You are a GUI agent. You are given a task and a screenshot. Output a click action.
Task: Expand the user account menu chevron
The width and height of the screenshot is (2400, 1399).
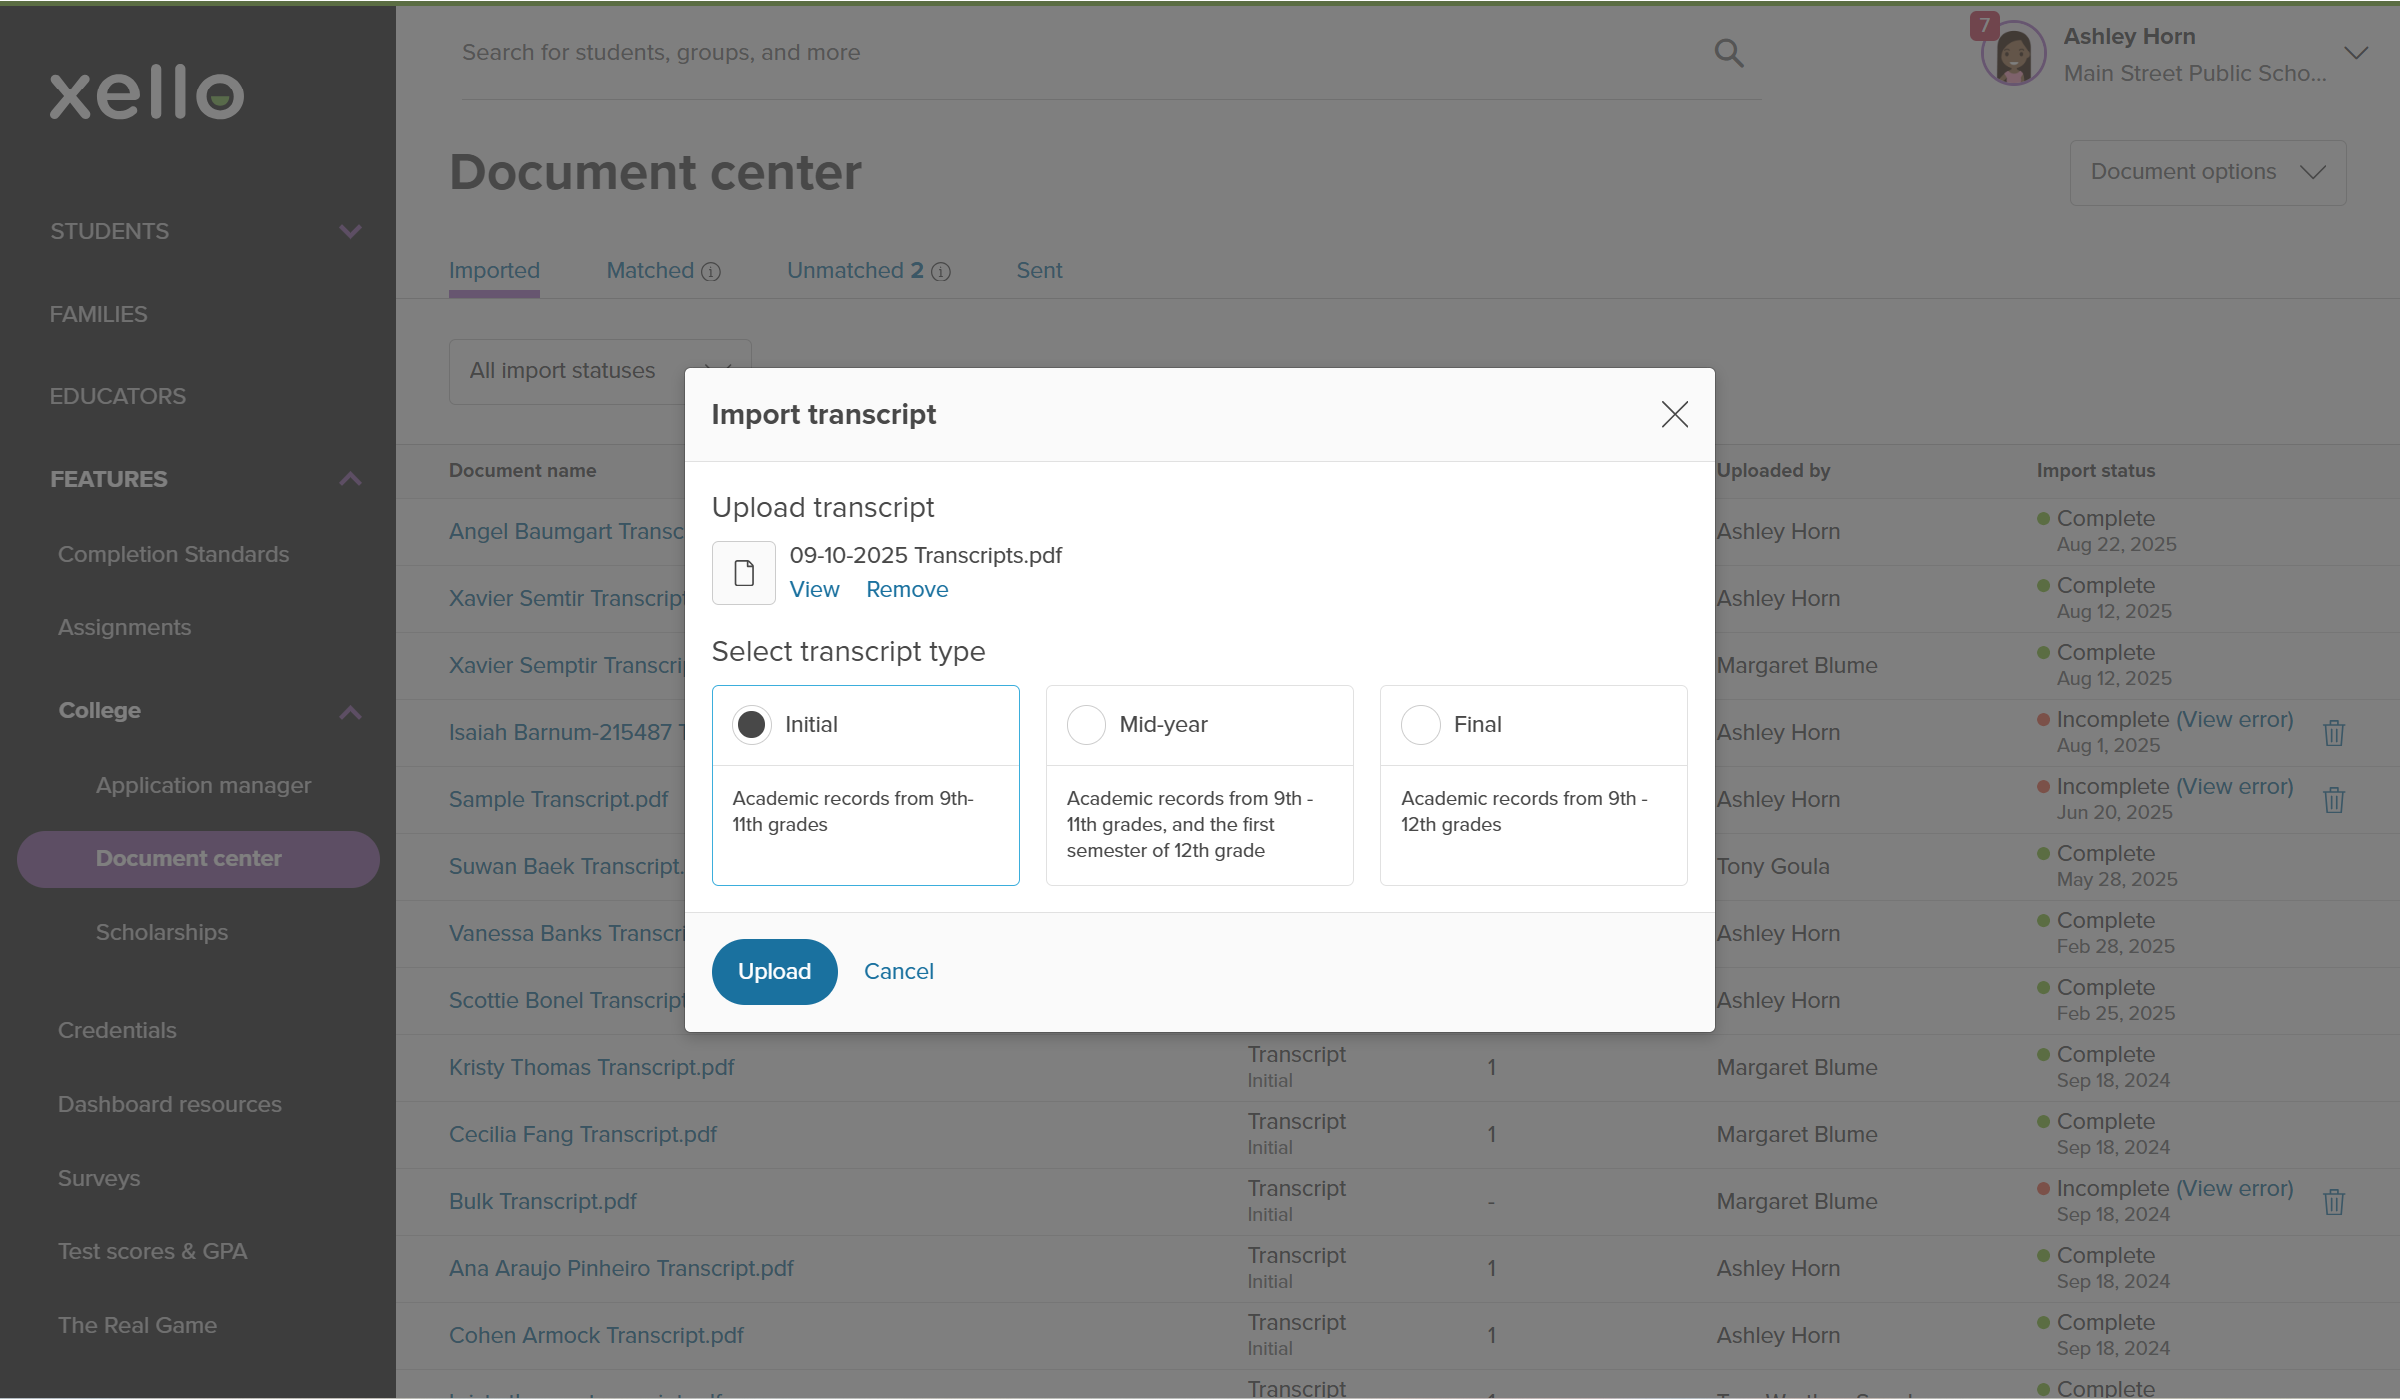click(2356, 53)
